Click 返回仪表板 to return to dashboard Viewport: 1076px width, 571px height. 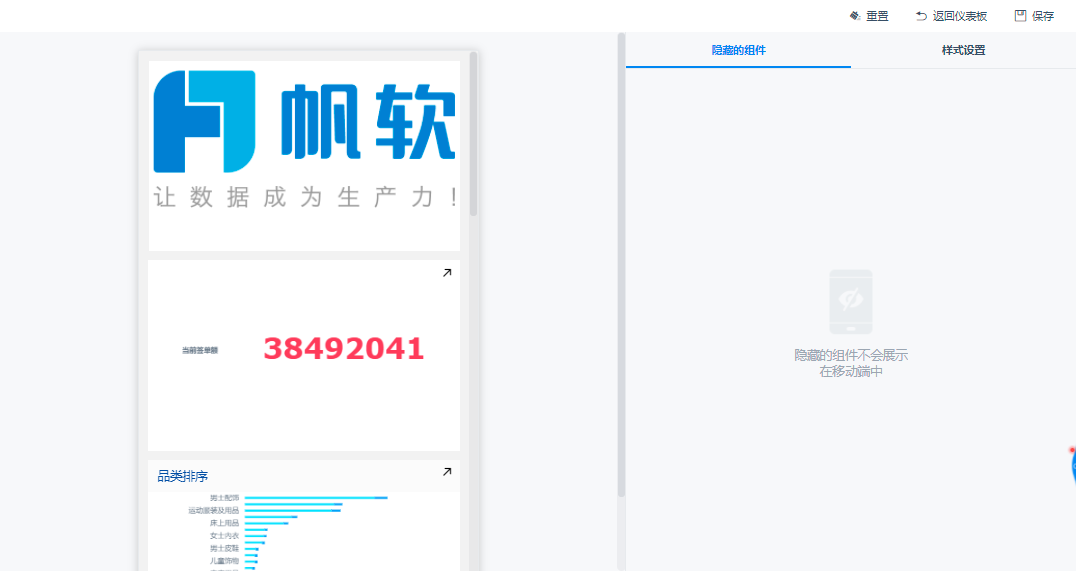[x=952, y=16]
